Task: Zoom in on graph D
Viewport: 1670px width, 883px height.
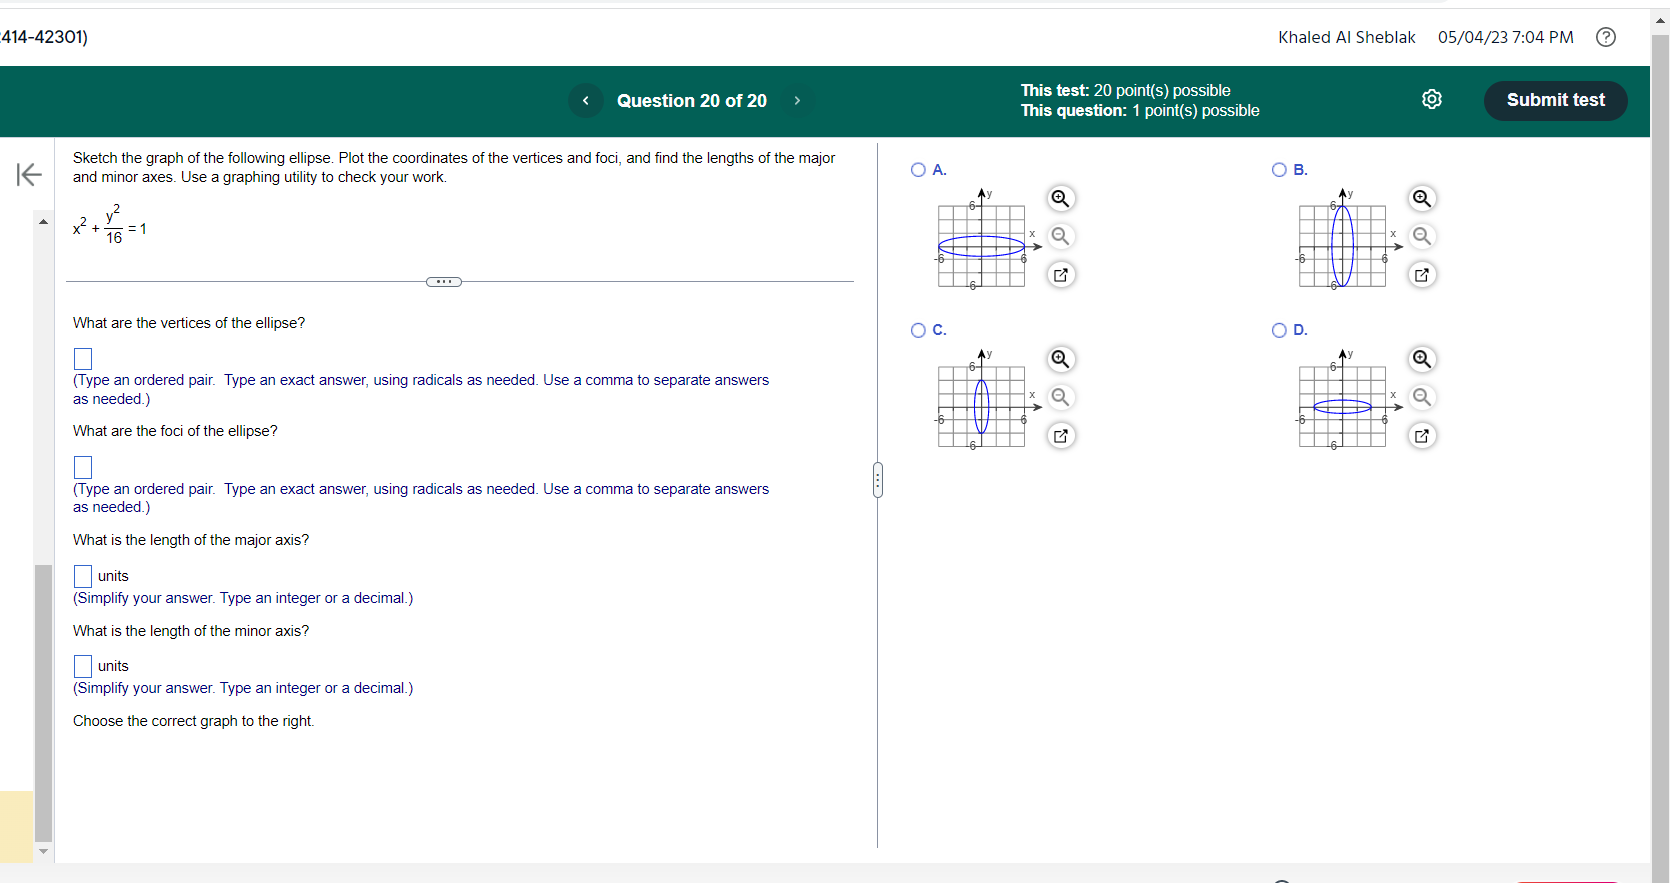Action: [x=1422, y=359]
